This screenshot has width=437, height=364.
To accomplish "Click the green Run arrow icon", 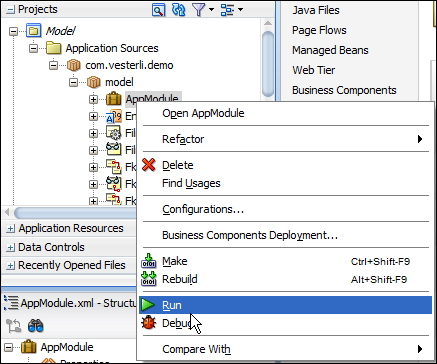I will [148, 305].
